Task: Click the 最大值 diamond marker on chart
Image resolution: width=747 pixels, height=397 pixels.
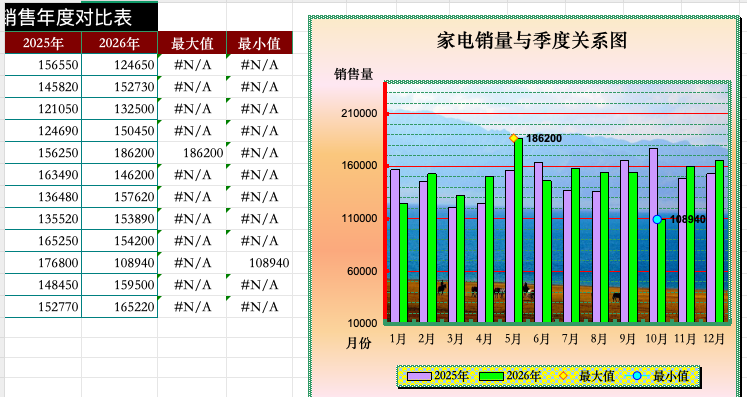Action: 514,138
